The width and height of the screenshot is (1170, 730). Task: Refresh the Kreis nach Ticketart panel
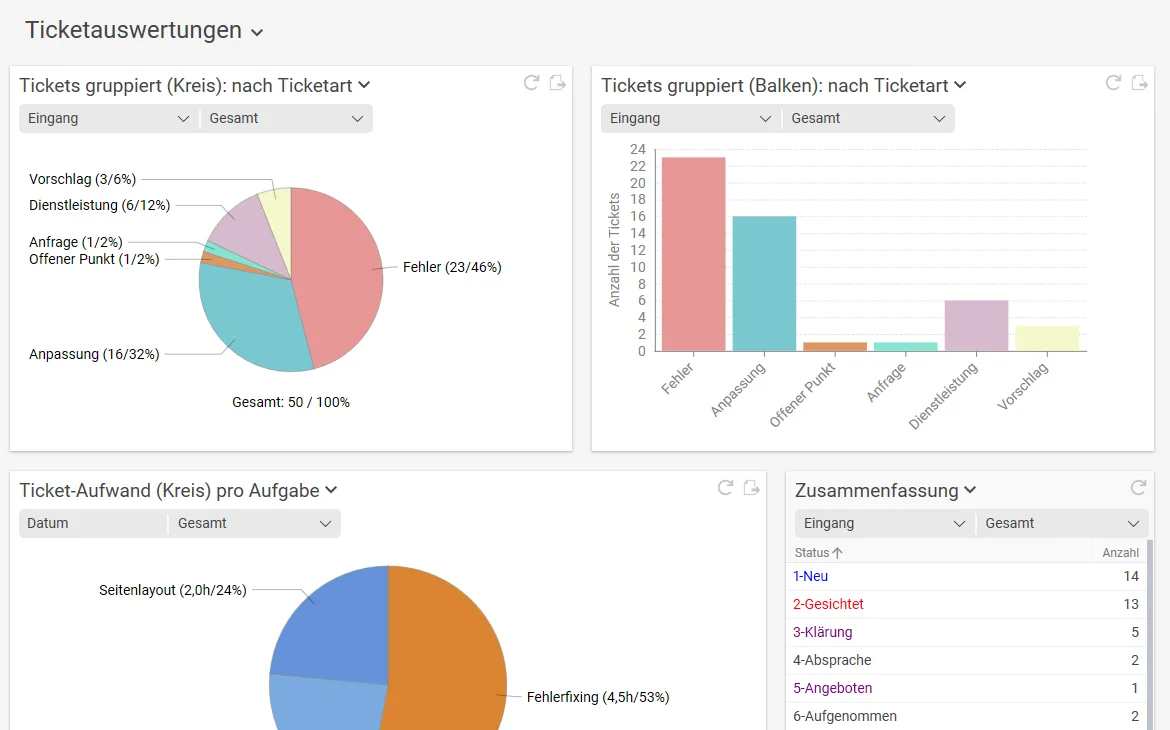pos(531,83)
